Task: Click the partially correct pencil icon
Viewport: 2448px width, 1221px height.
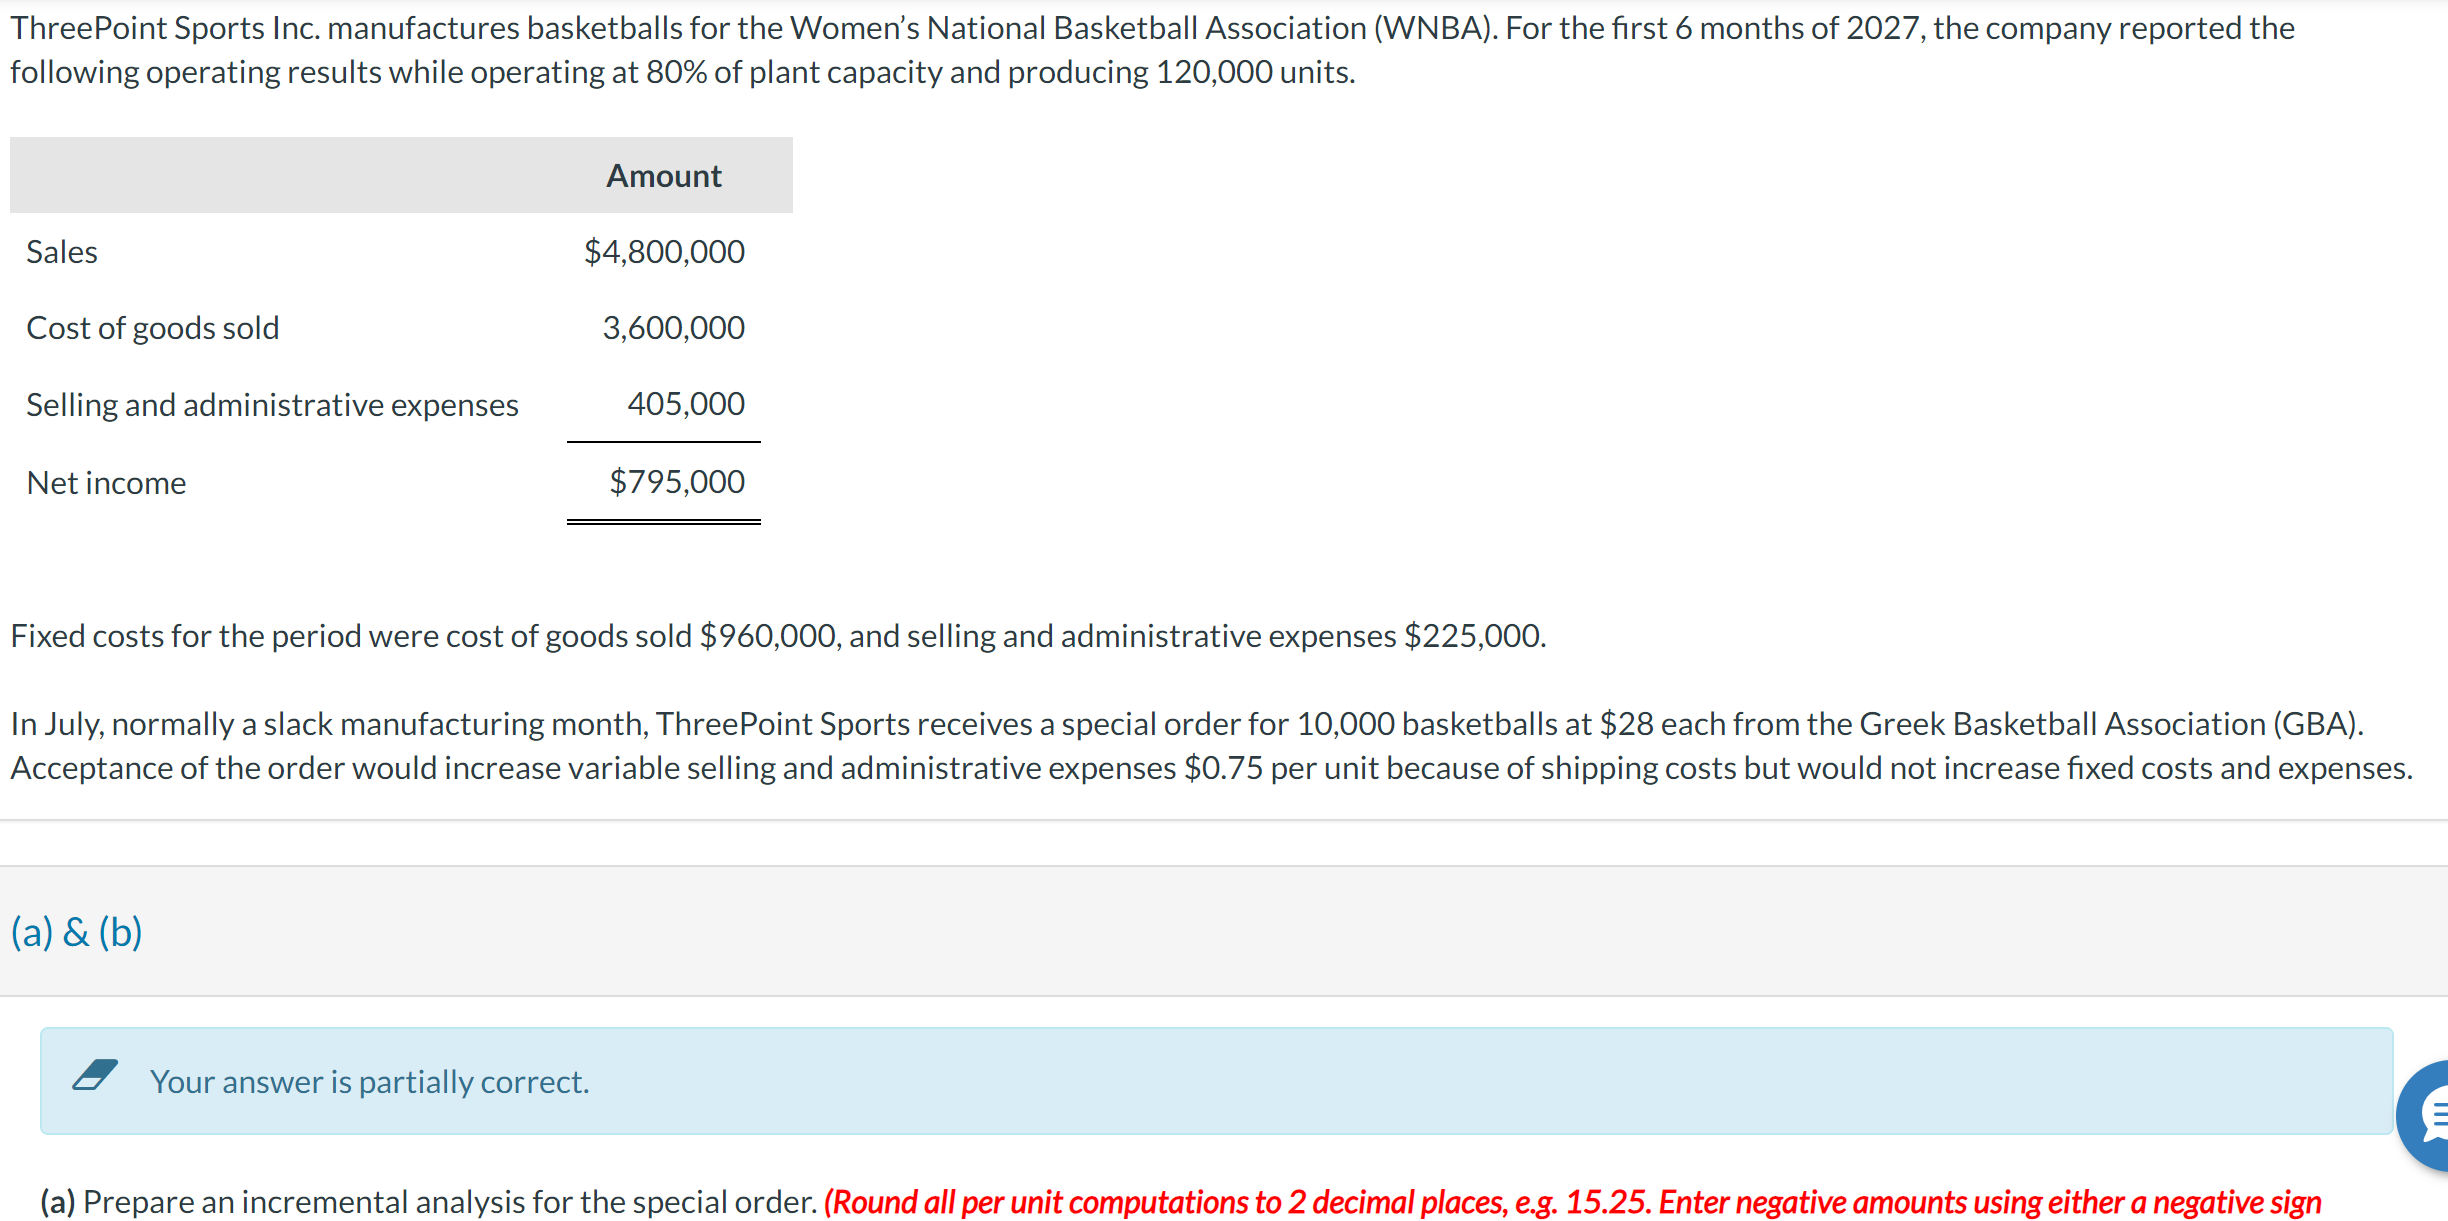Action: click(95, 1076)
